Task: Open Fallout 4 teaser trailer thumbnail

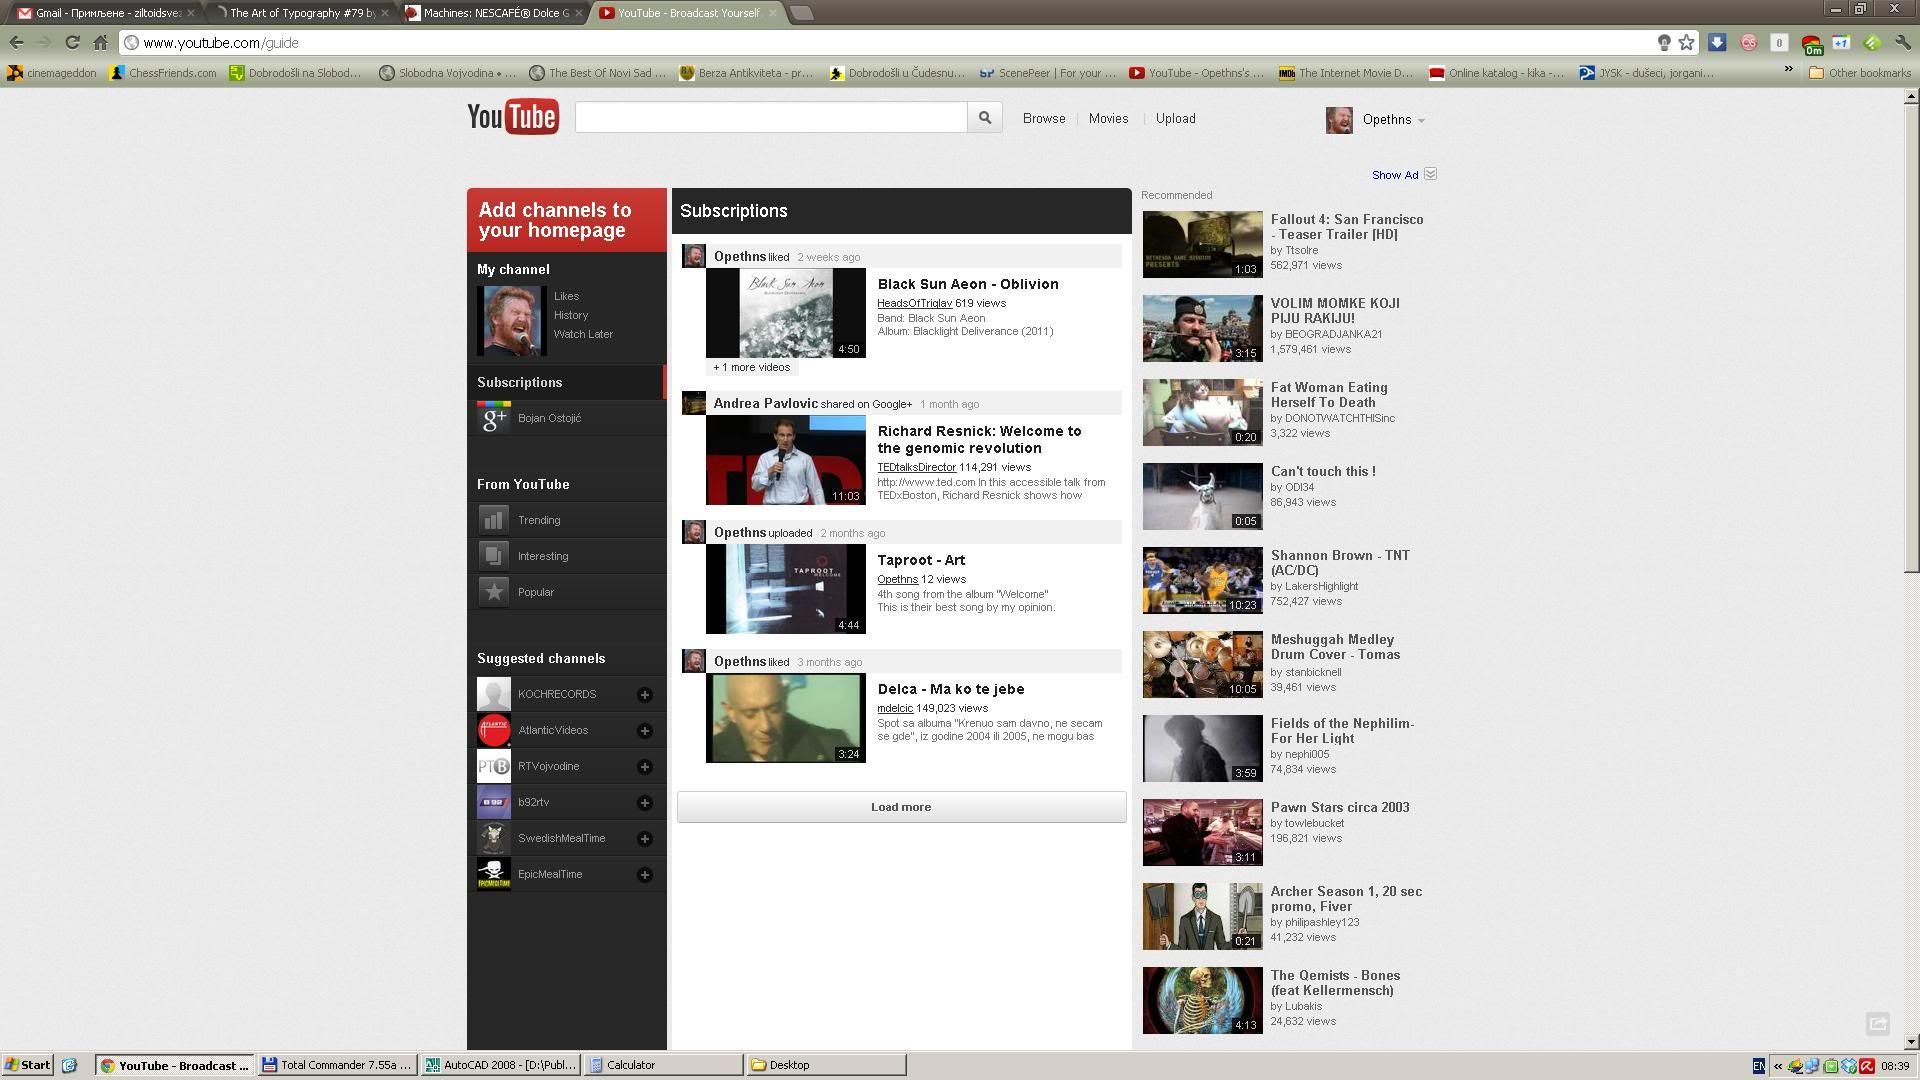Action: tap(1202, 243)
